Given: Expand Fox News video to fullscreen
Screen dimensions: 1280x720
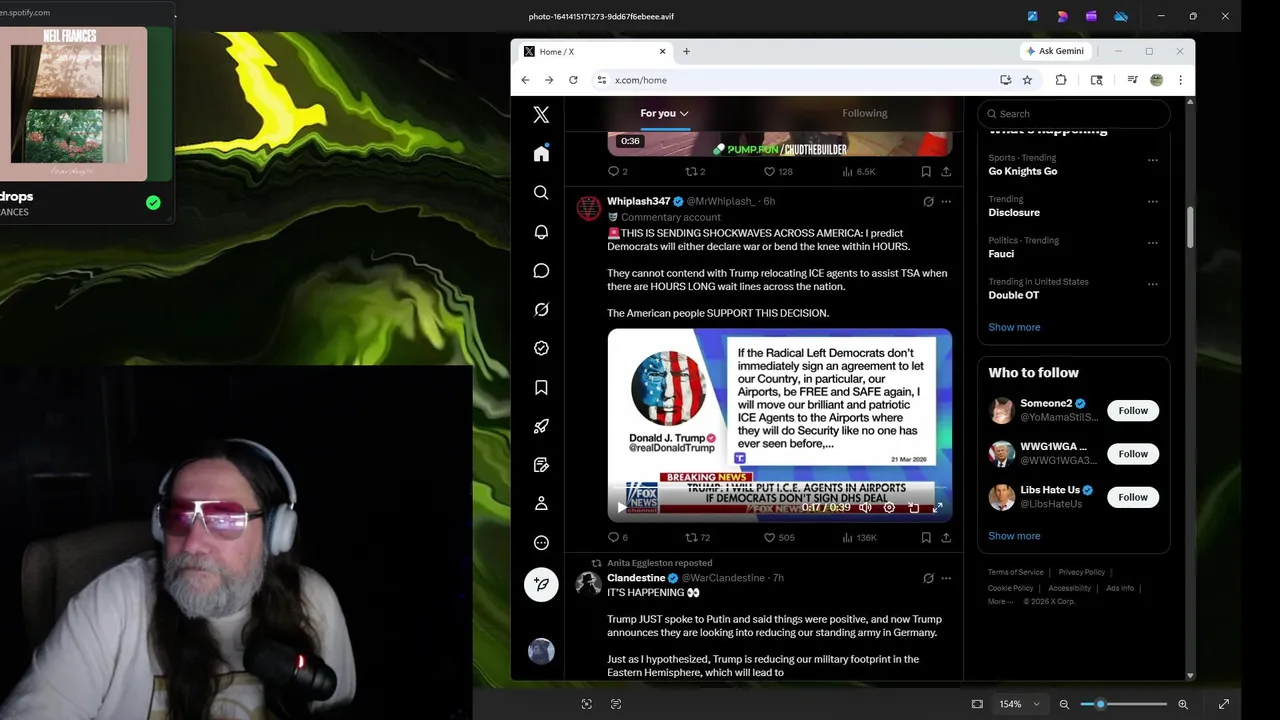Looking at the screenshot, I should [937, 508].
